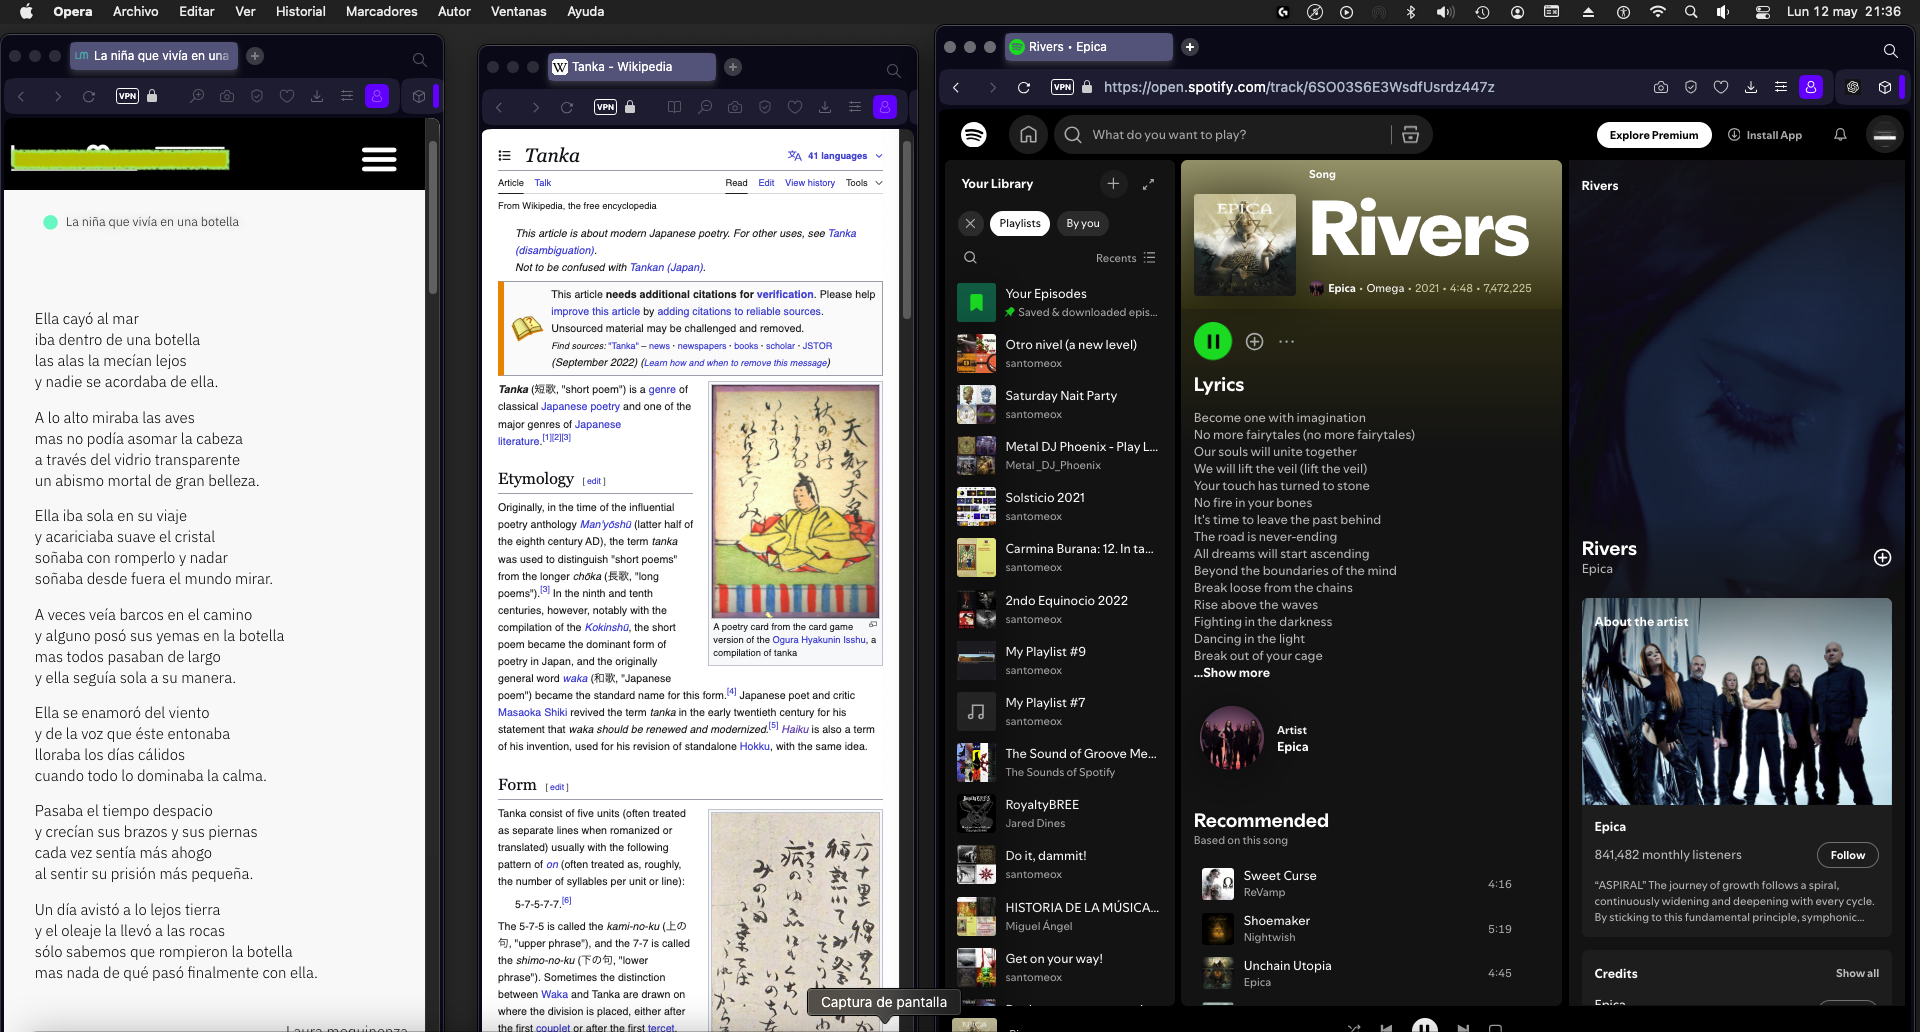Open hamburger menu on poem website

[379, 159]
